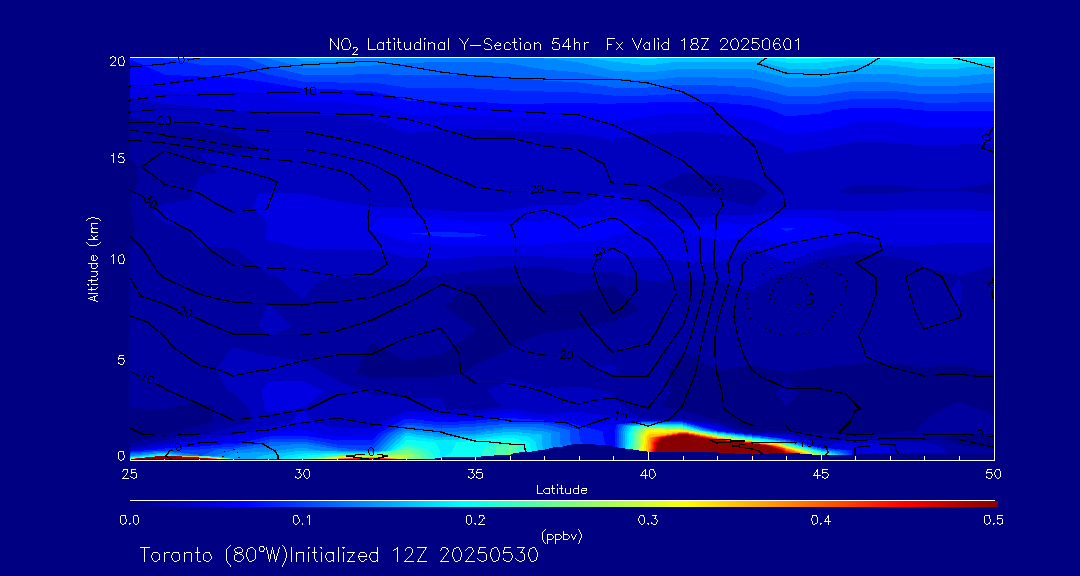Select the Altitude (km) y-axis label

(x=94, y=259)
